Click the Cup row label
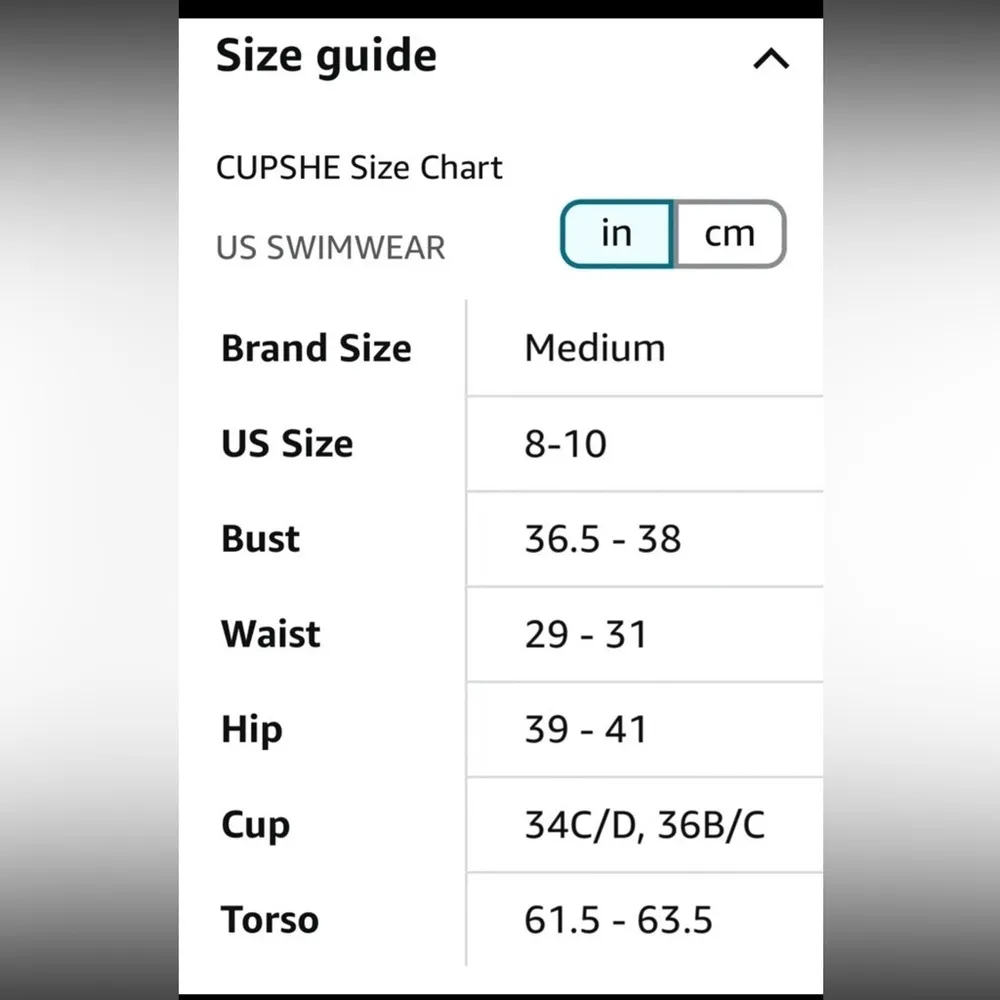1000x1000 pixels. (x=255, y=825)
